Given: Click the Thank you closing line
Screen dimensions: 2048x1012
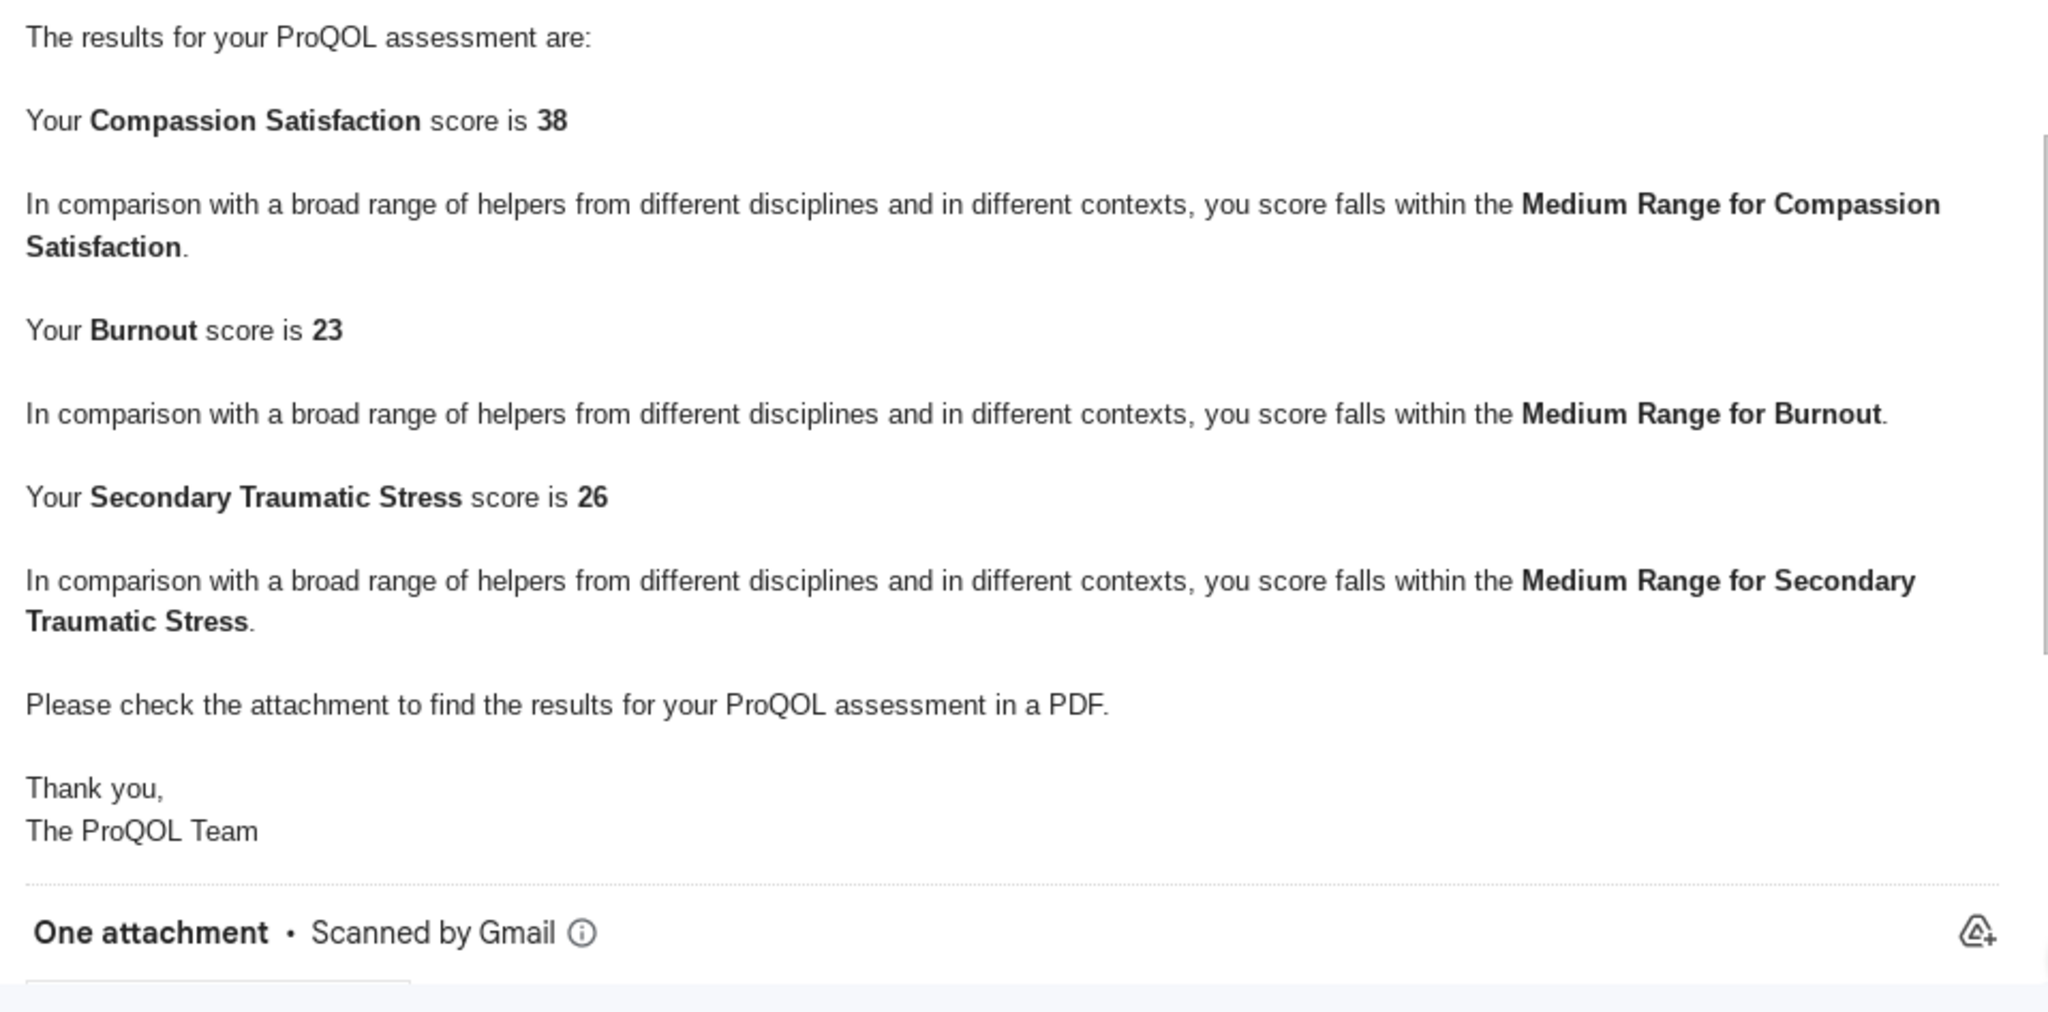Looking at the screenshot, I should [x=95, y=789].
